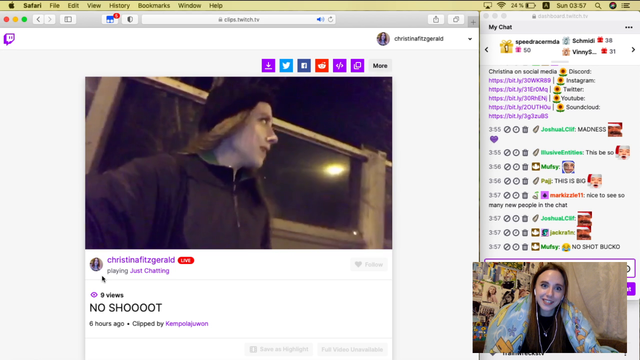The image size is (640, 360).
Task: Show next leaderboard with right chevron
Action: [x=633, y=49]
